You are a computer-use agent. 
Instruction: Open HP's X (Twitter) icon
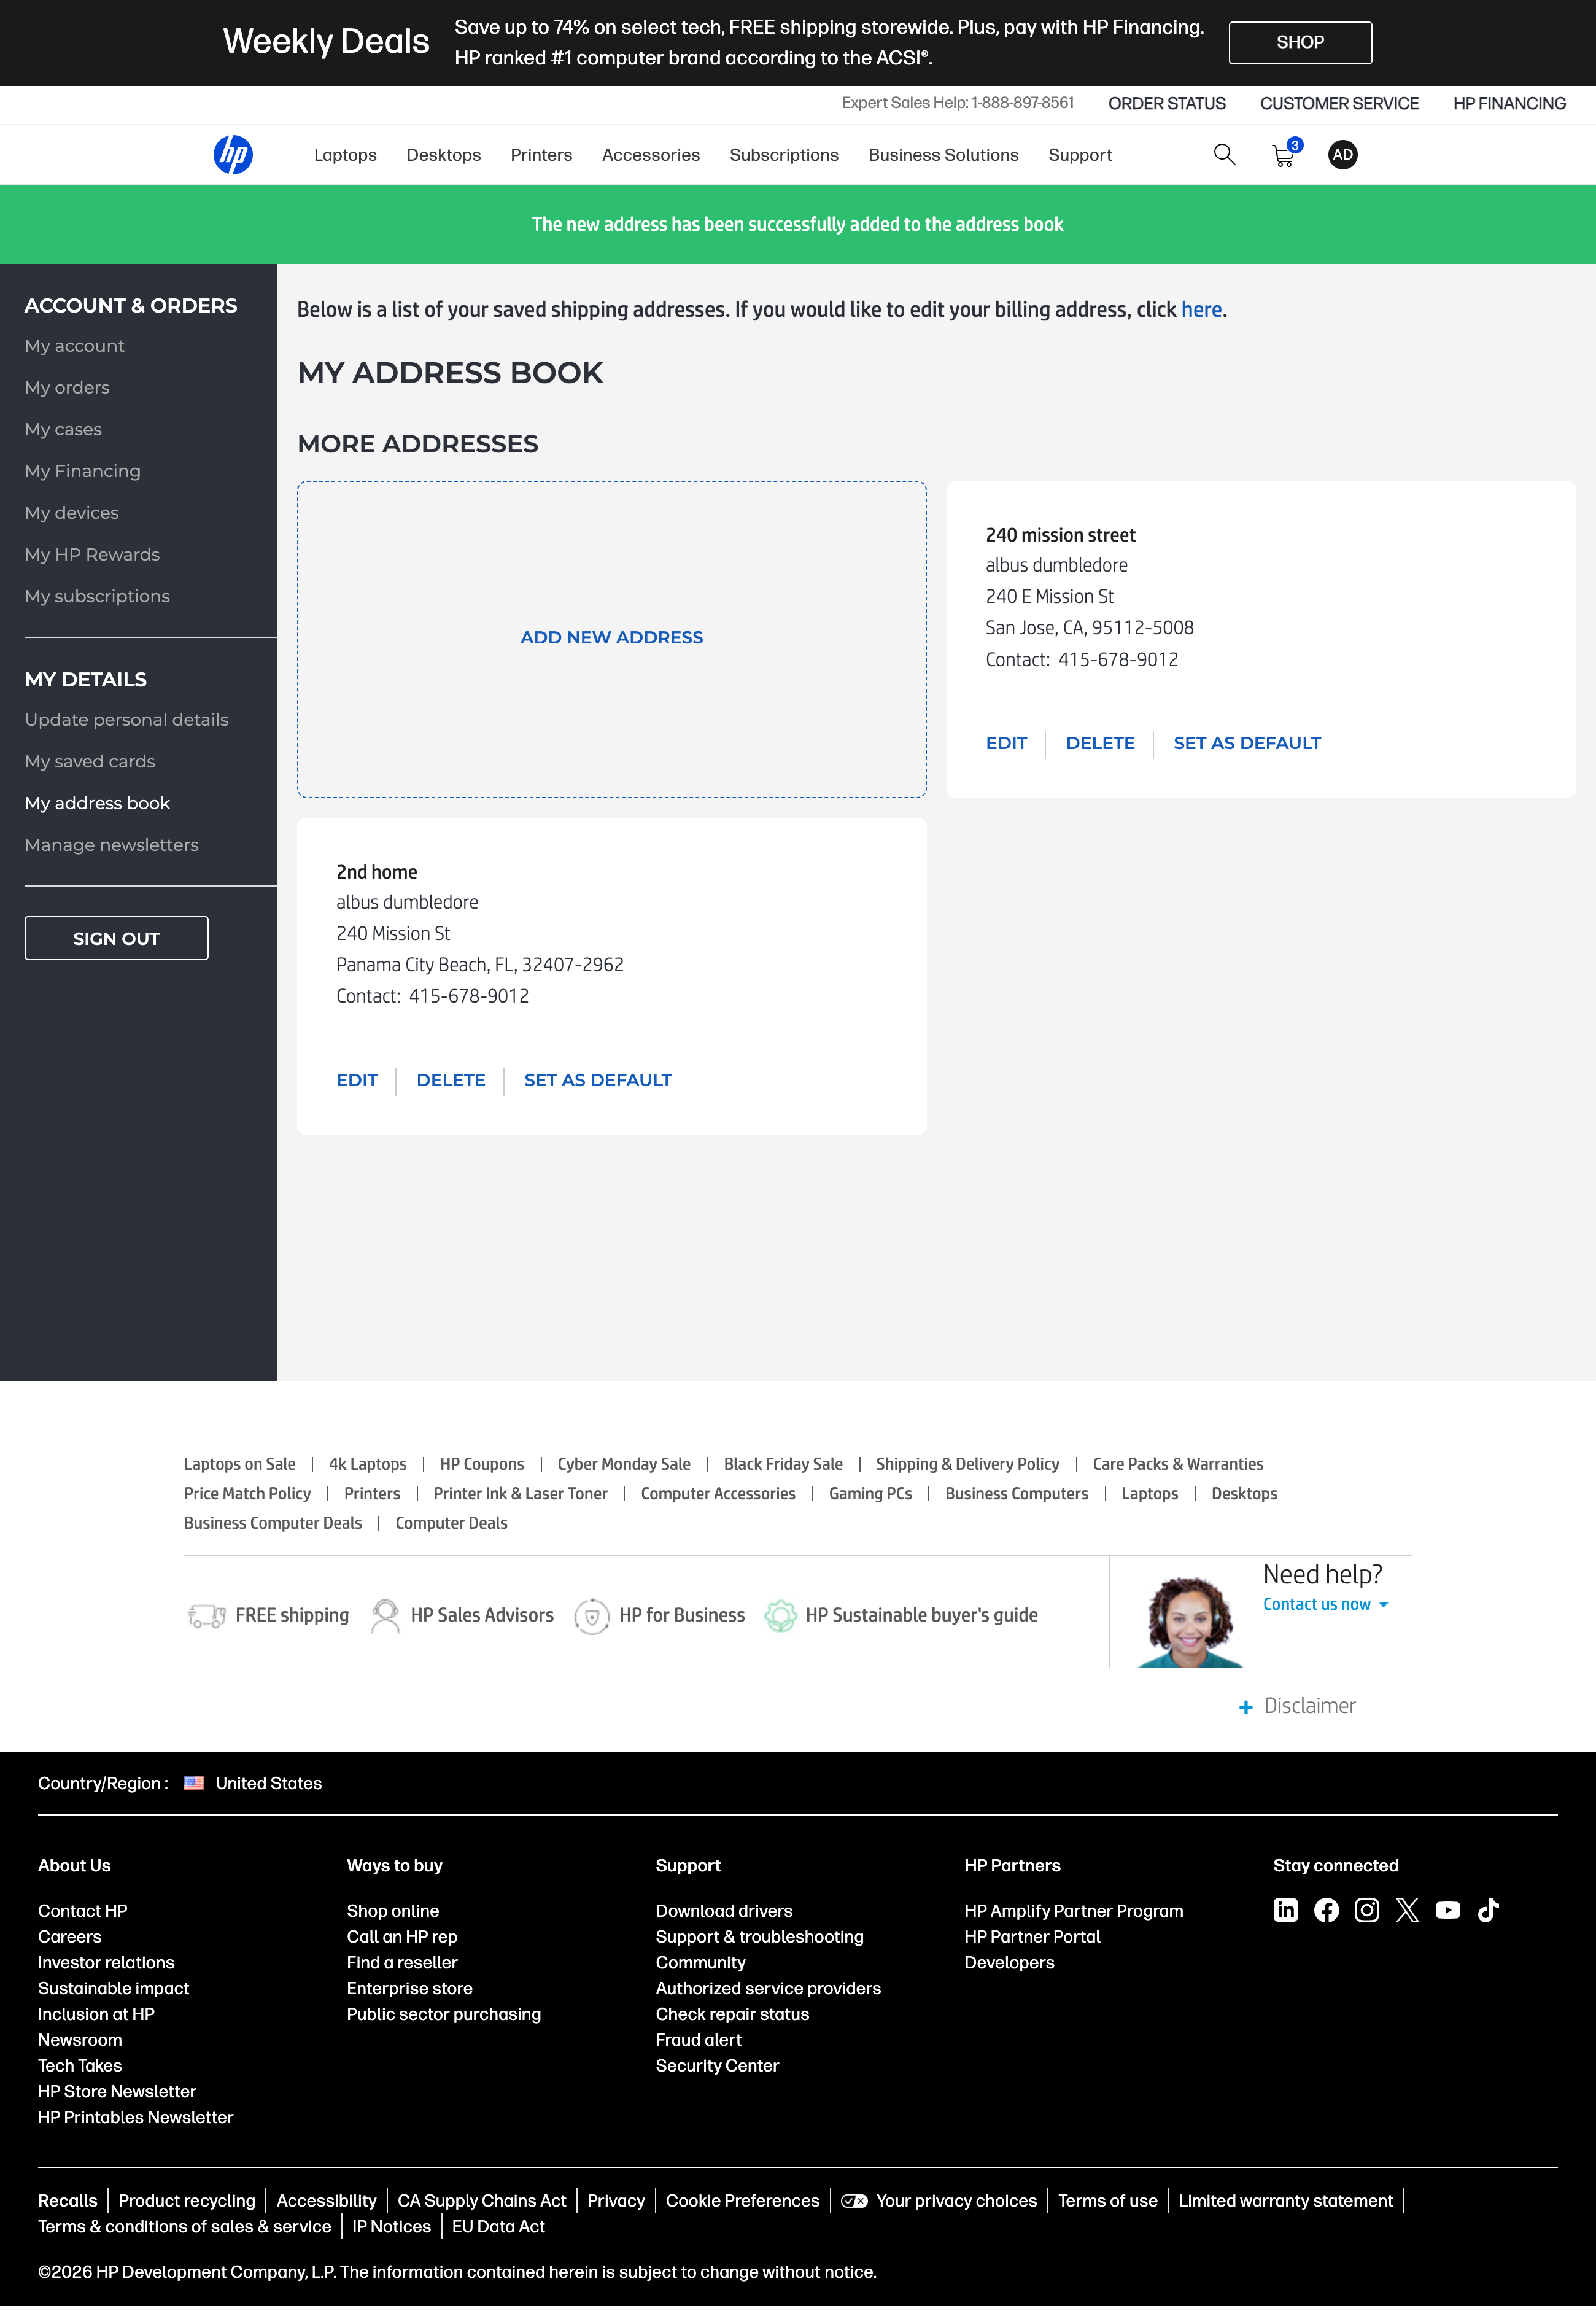pos(1407,1910)
